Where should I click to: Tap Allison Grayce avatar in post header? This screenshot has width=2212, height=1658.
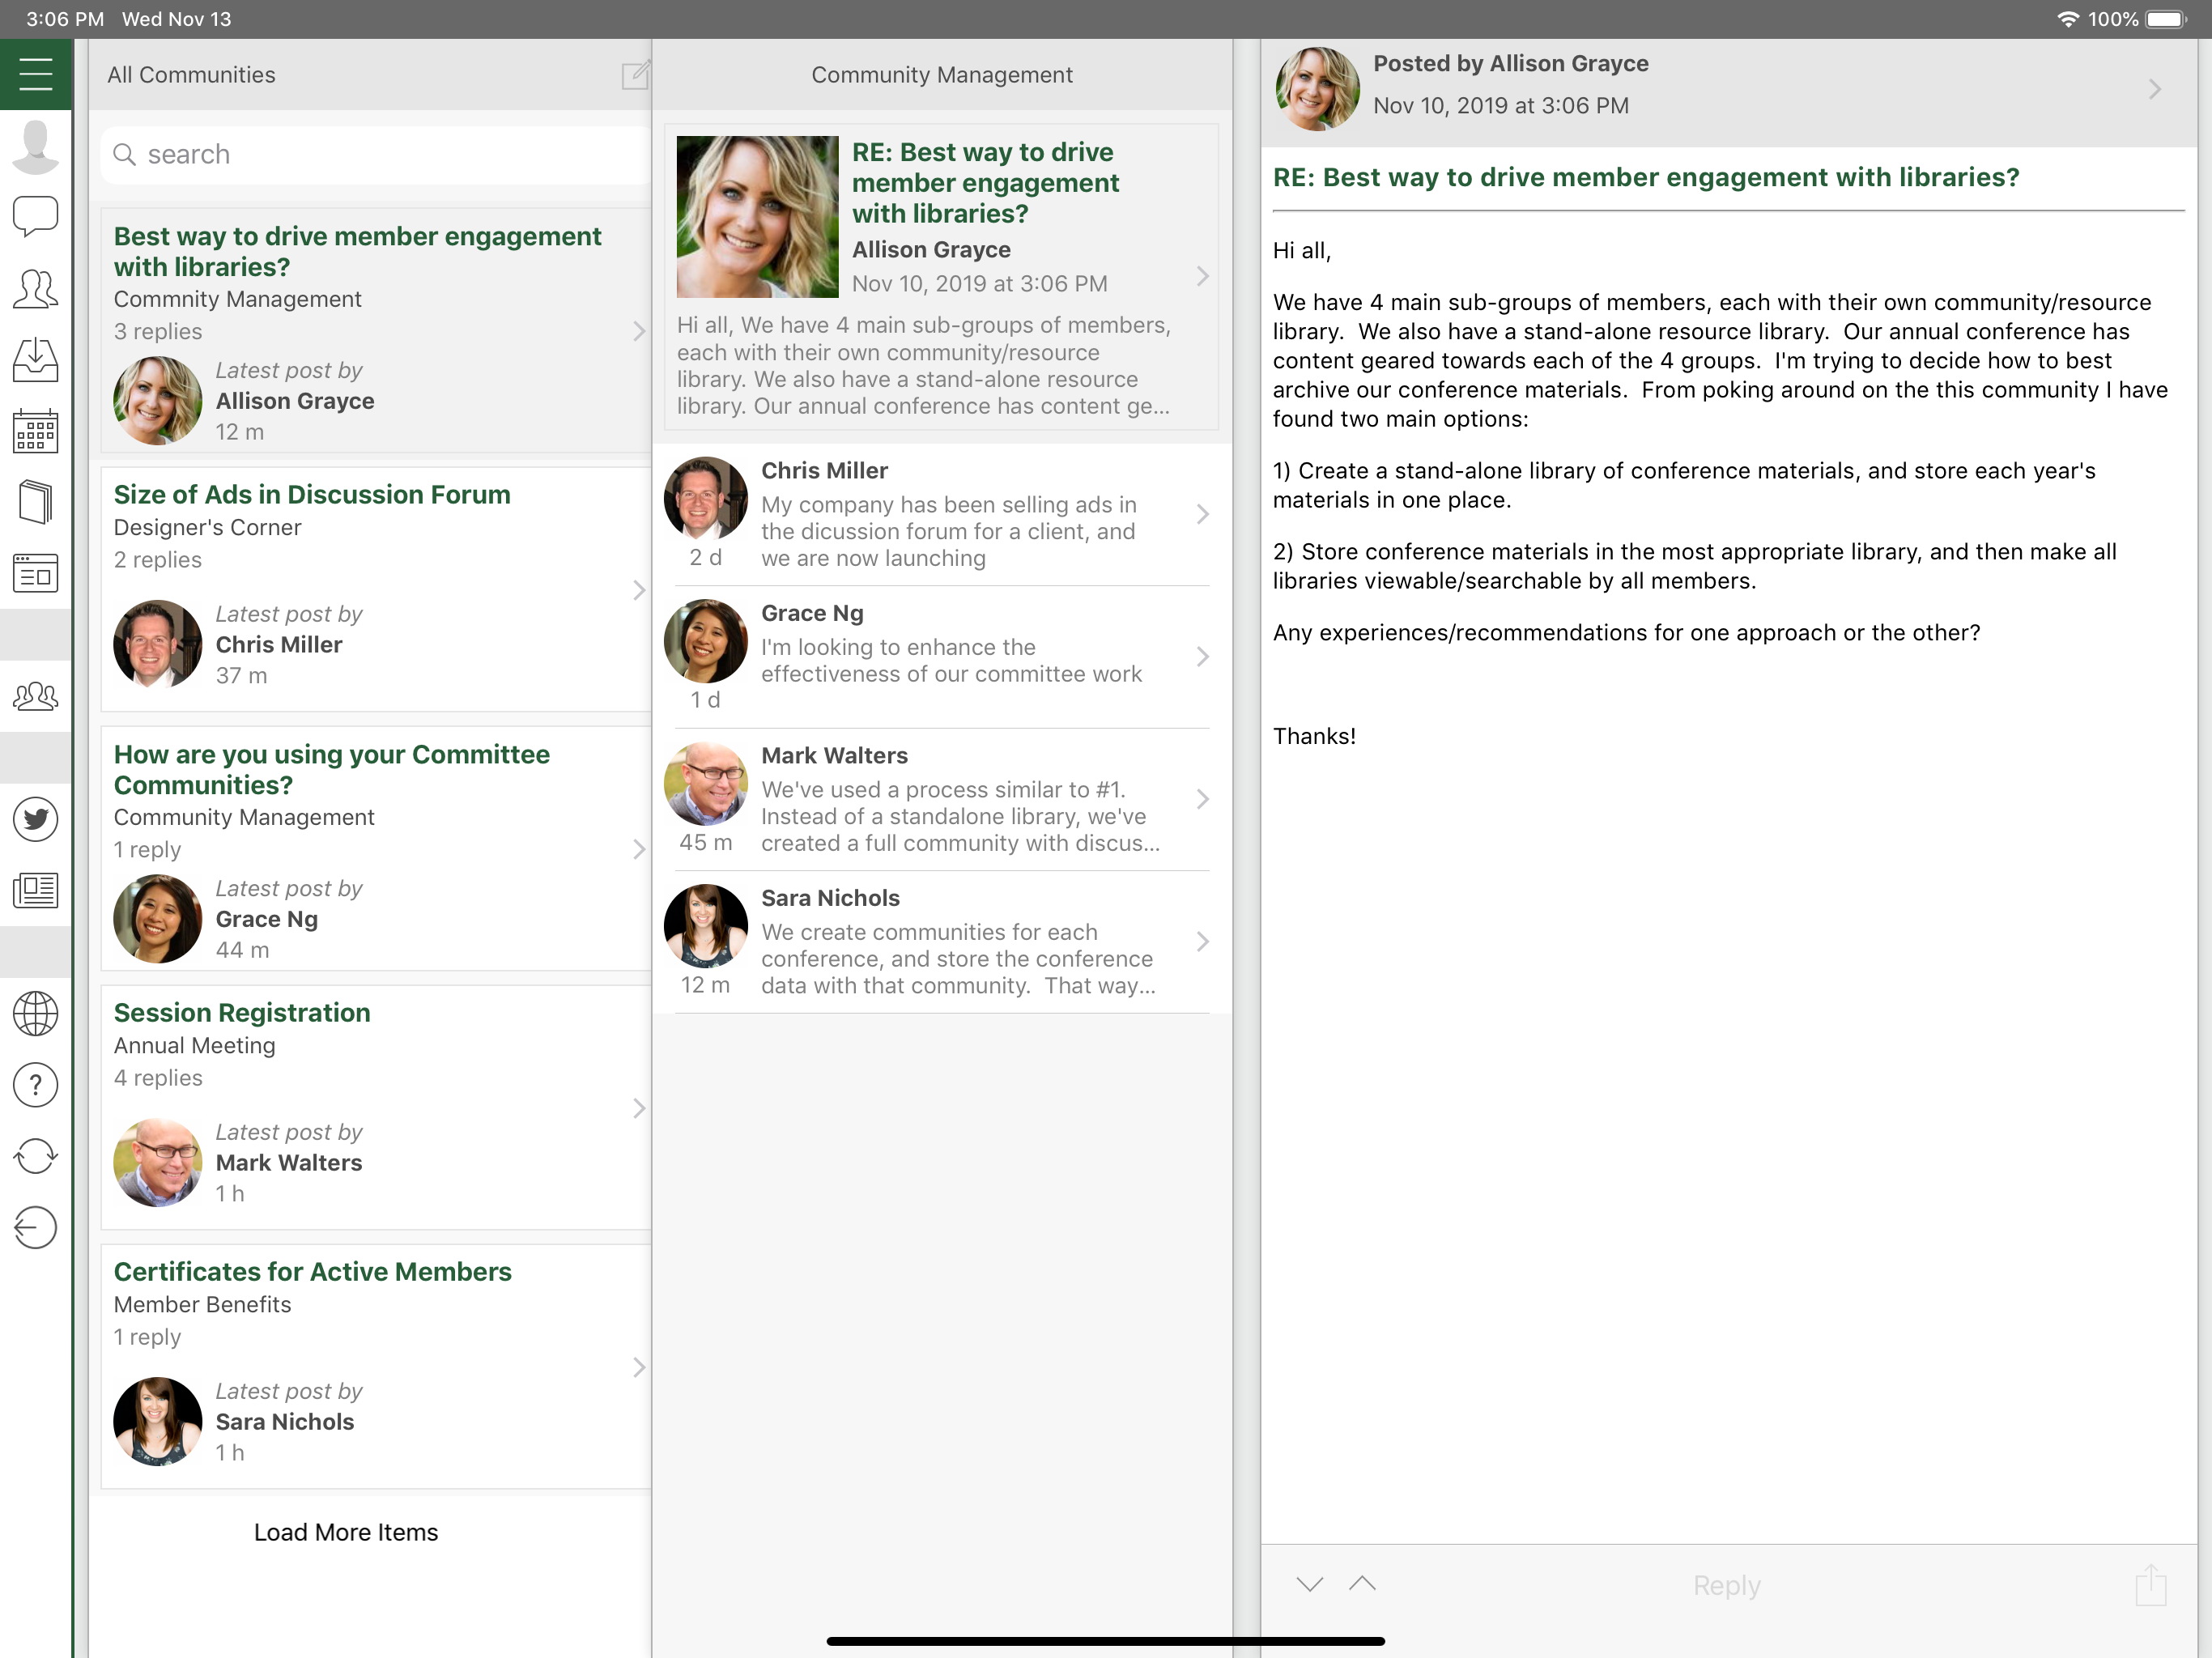1317,88
